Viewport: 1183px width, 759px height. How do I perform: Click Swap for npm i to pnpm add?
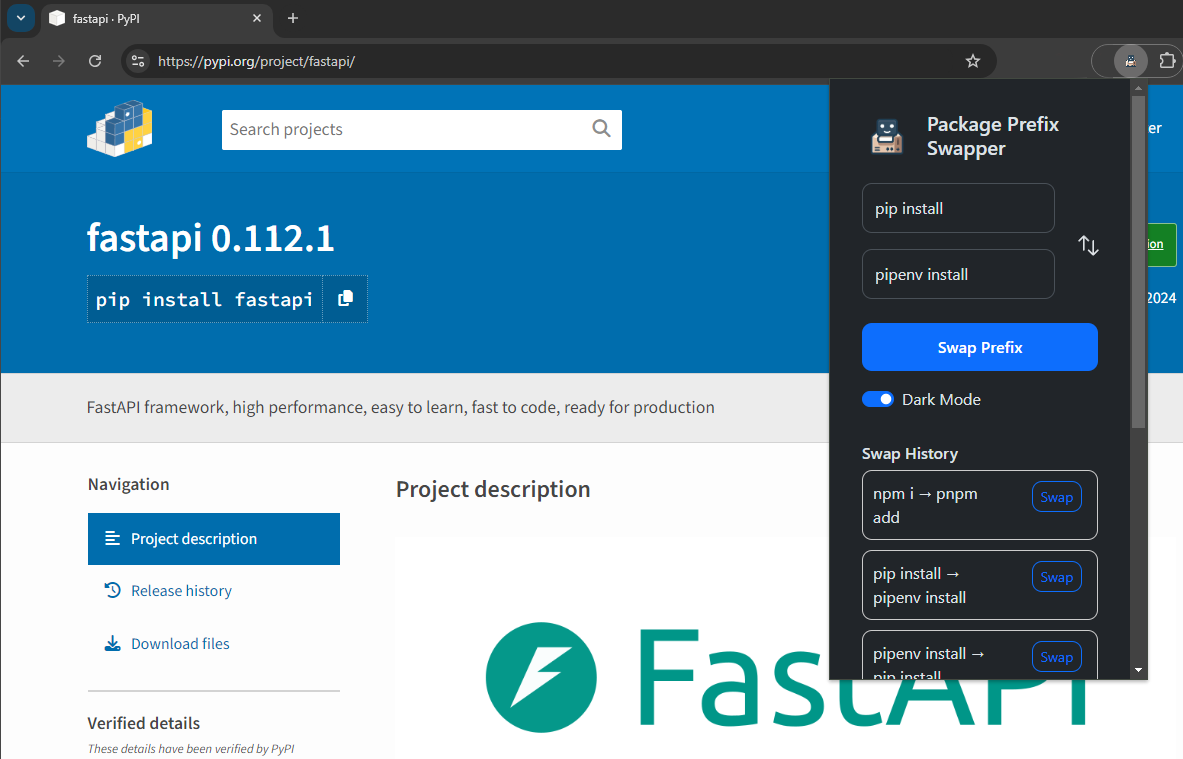click(1056, 497)
